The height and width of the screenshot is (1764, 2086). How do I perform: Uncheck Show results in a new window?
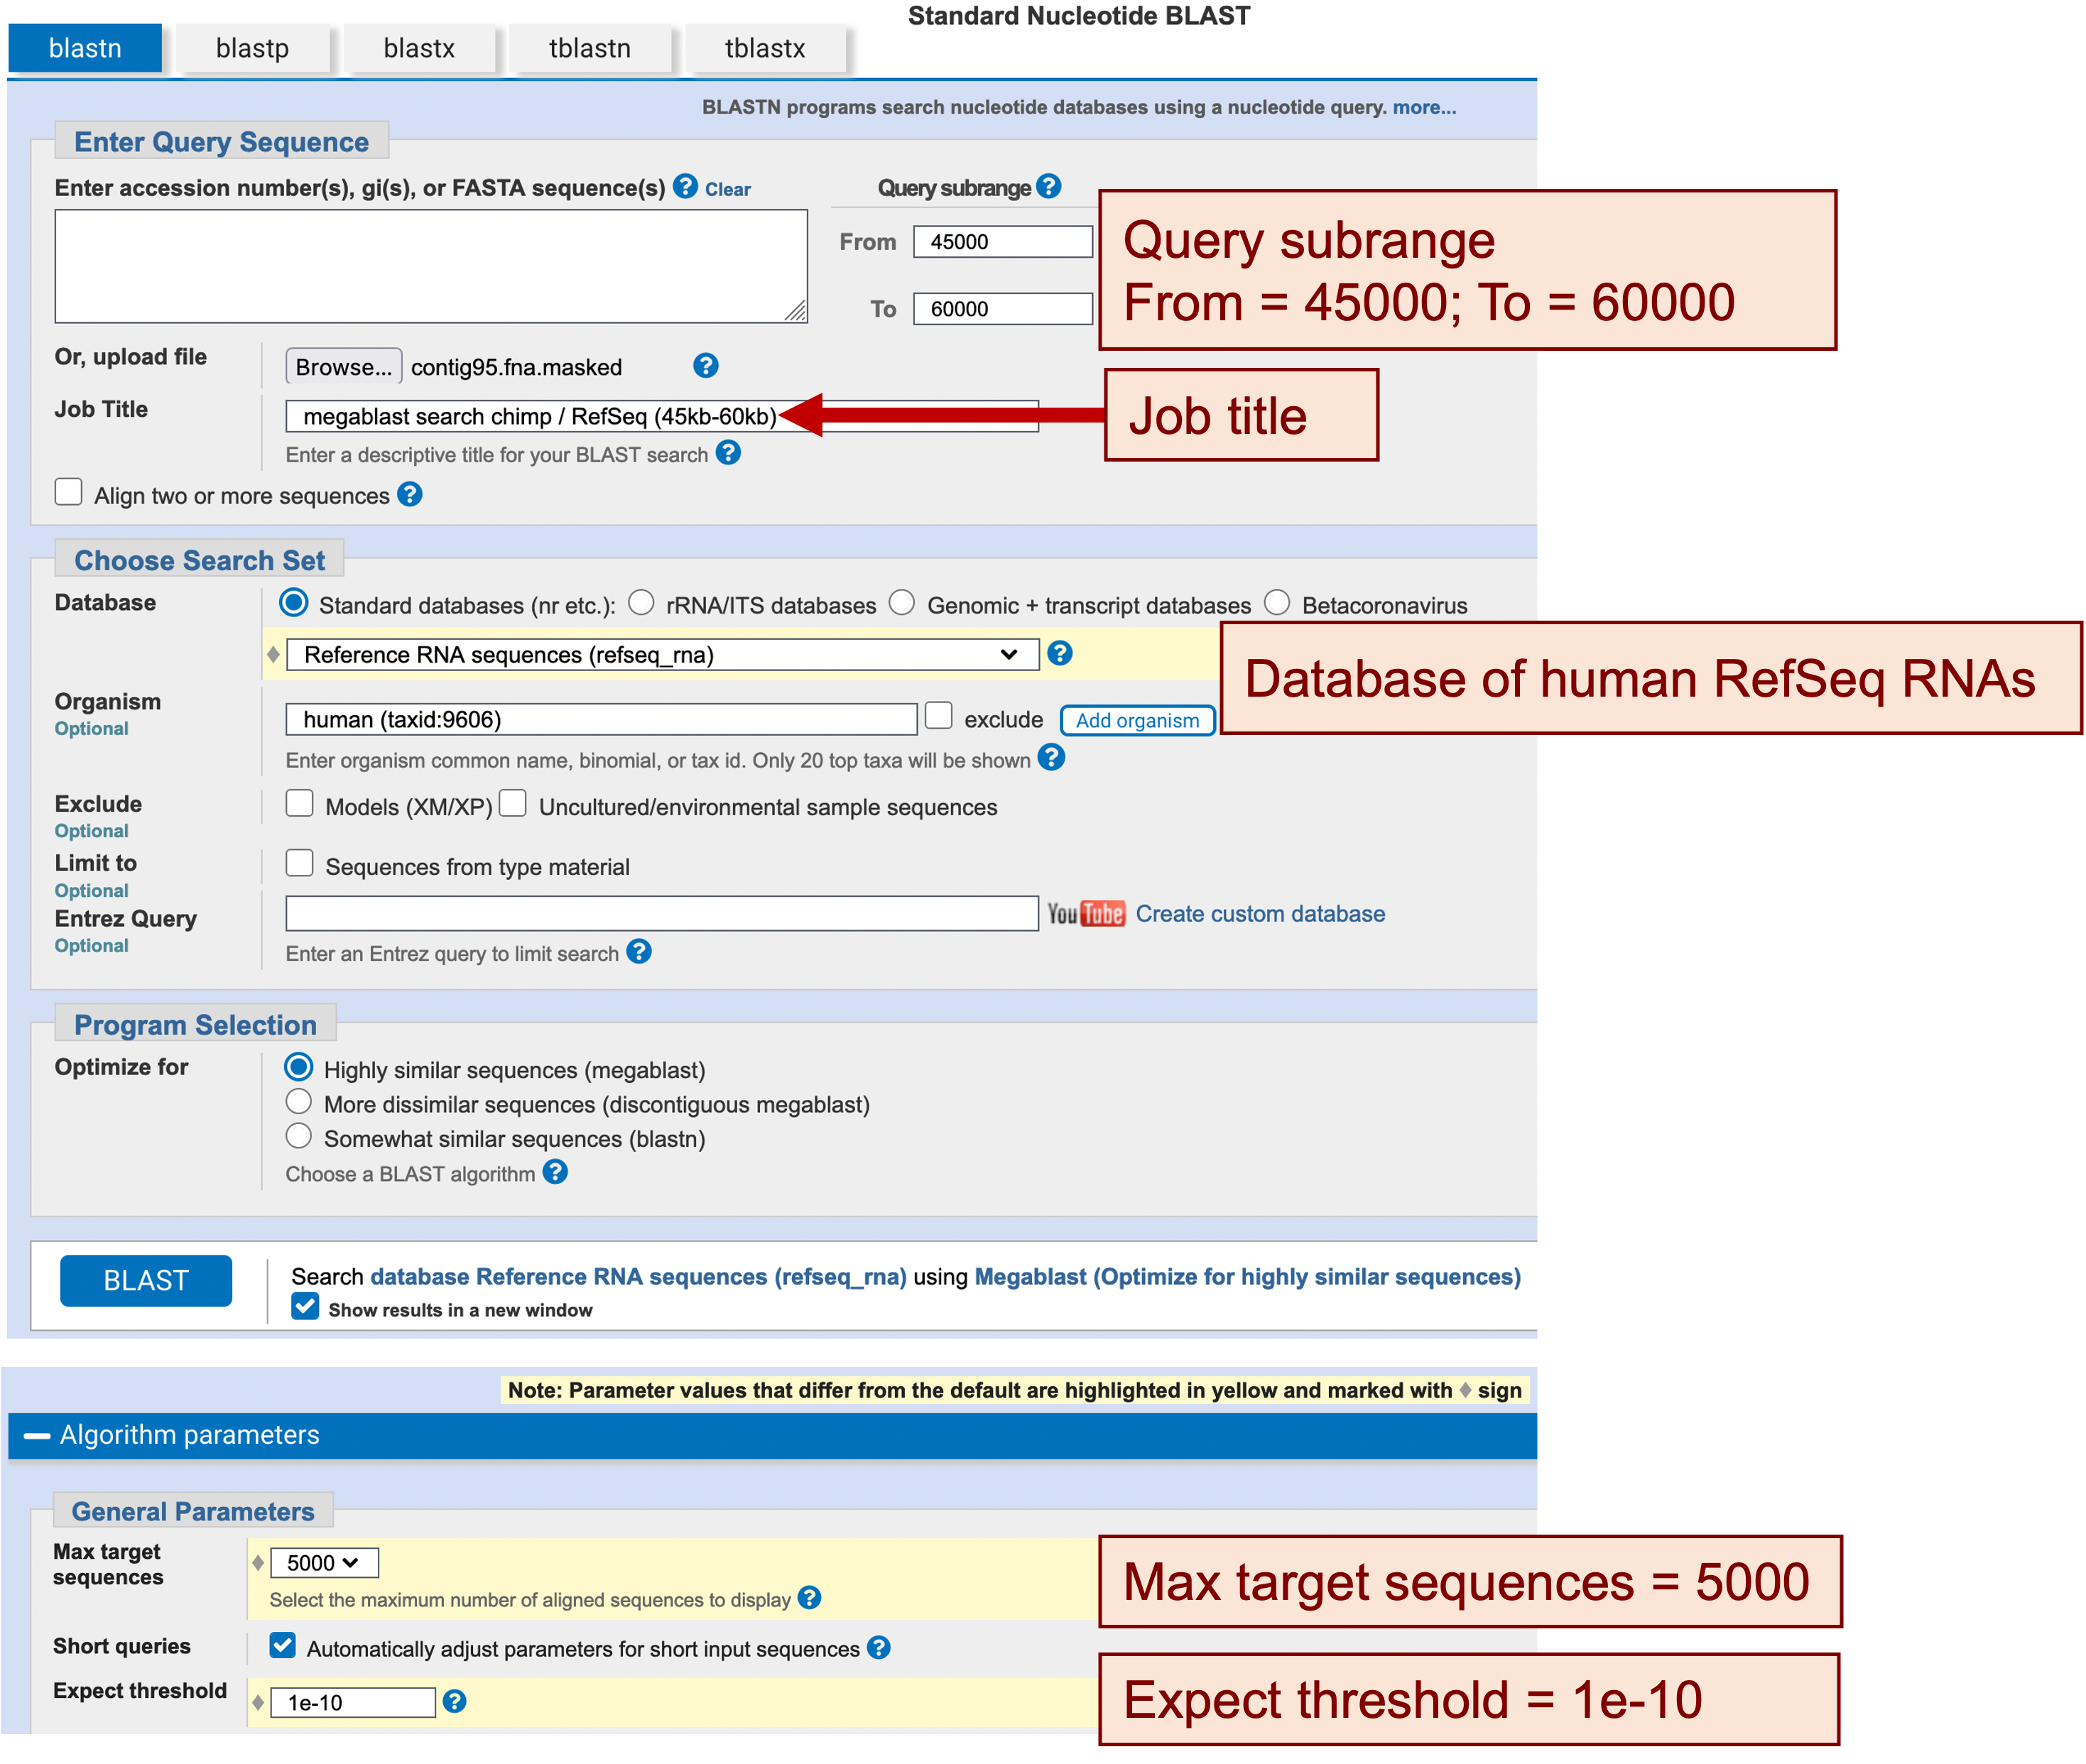click(305, 1306)
